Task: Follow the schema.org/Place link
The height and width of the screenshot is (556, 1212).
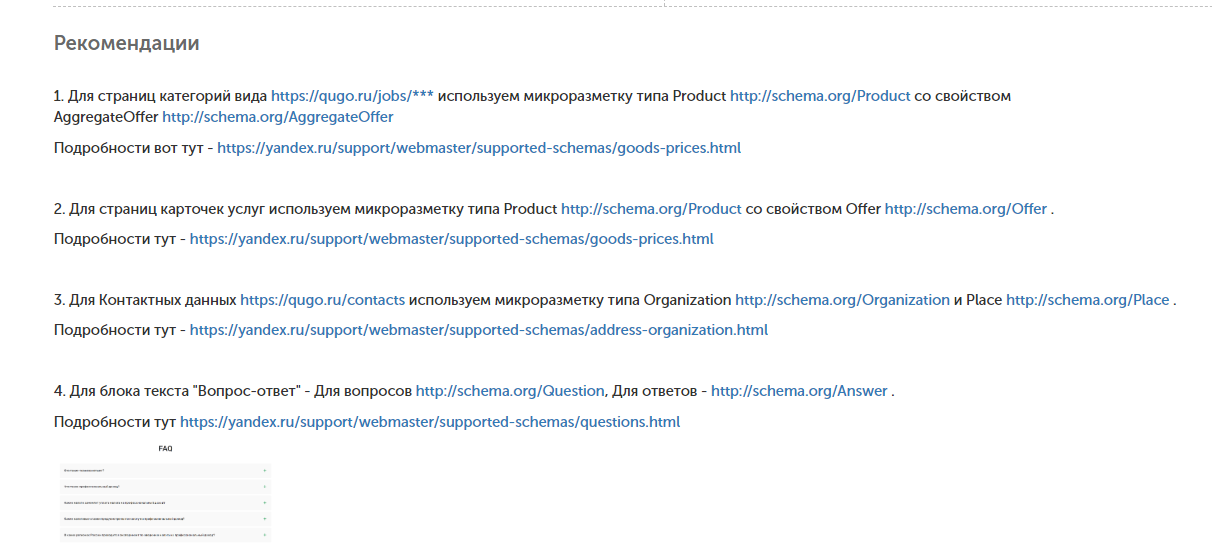Action: (1087, 300)
